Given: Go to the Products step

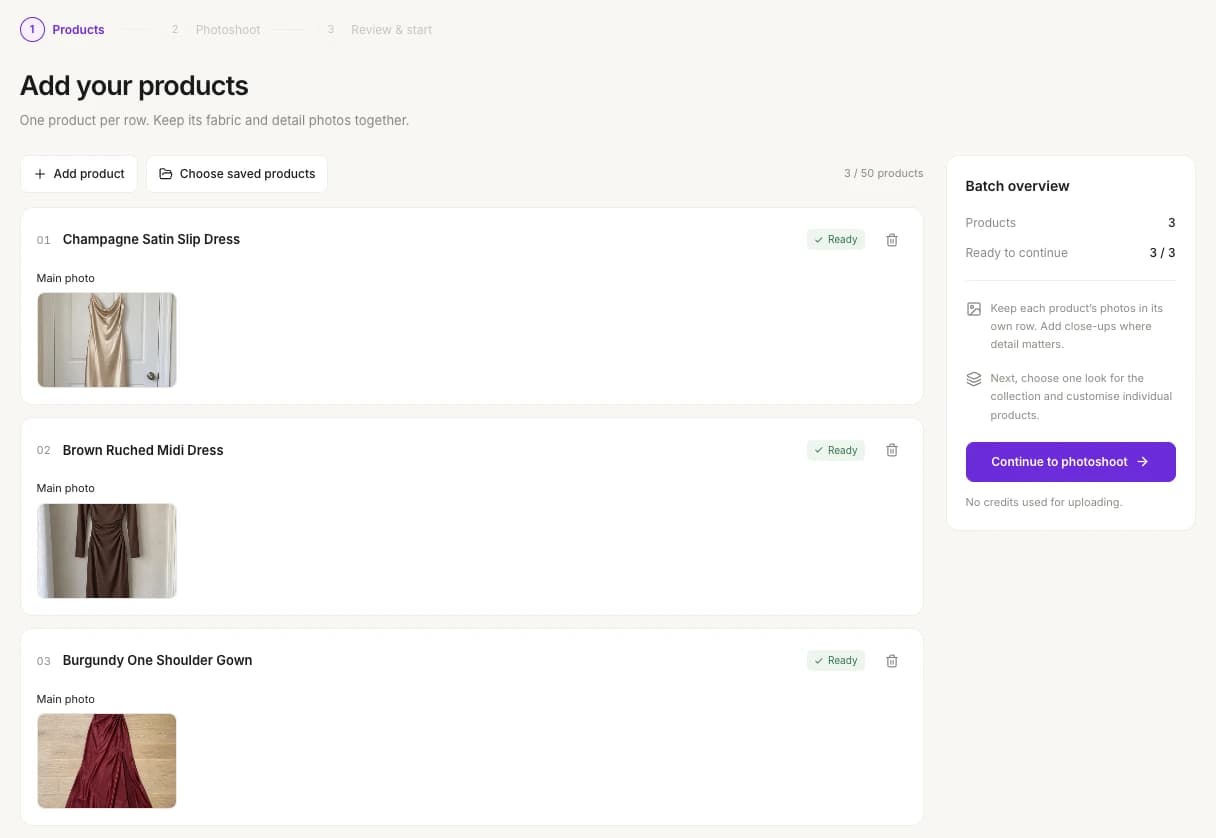Looking at the screenshot, I should coord(63,30).
